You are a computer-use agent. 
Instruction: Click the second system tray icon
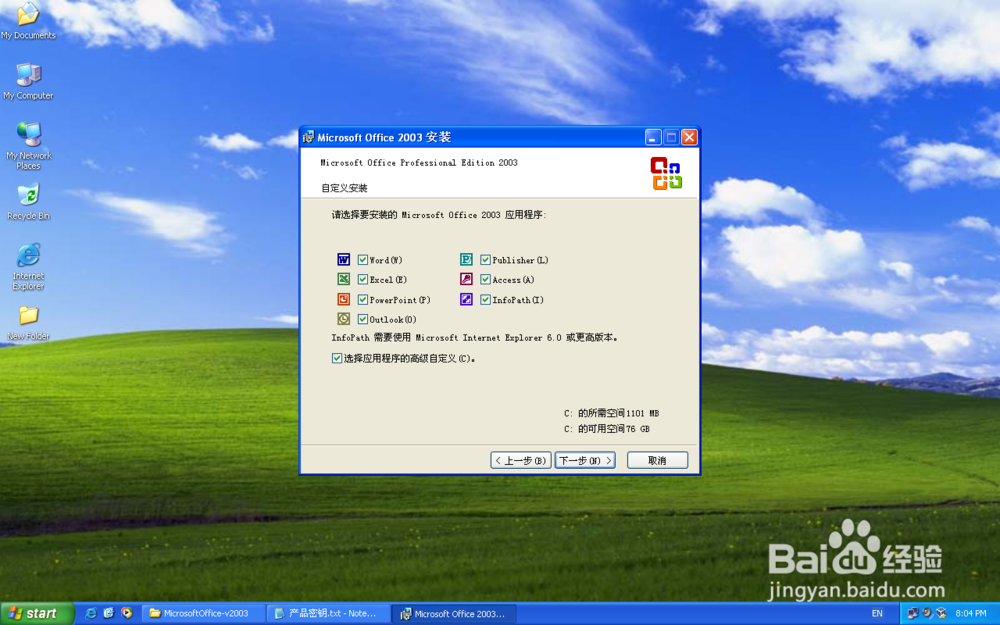[x=927, y=614]
